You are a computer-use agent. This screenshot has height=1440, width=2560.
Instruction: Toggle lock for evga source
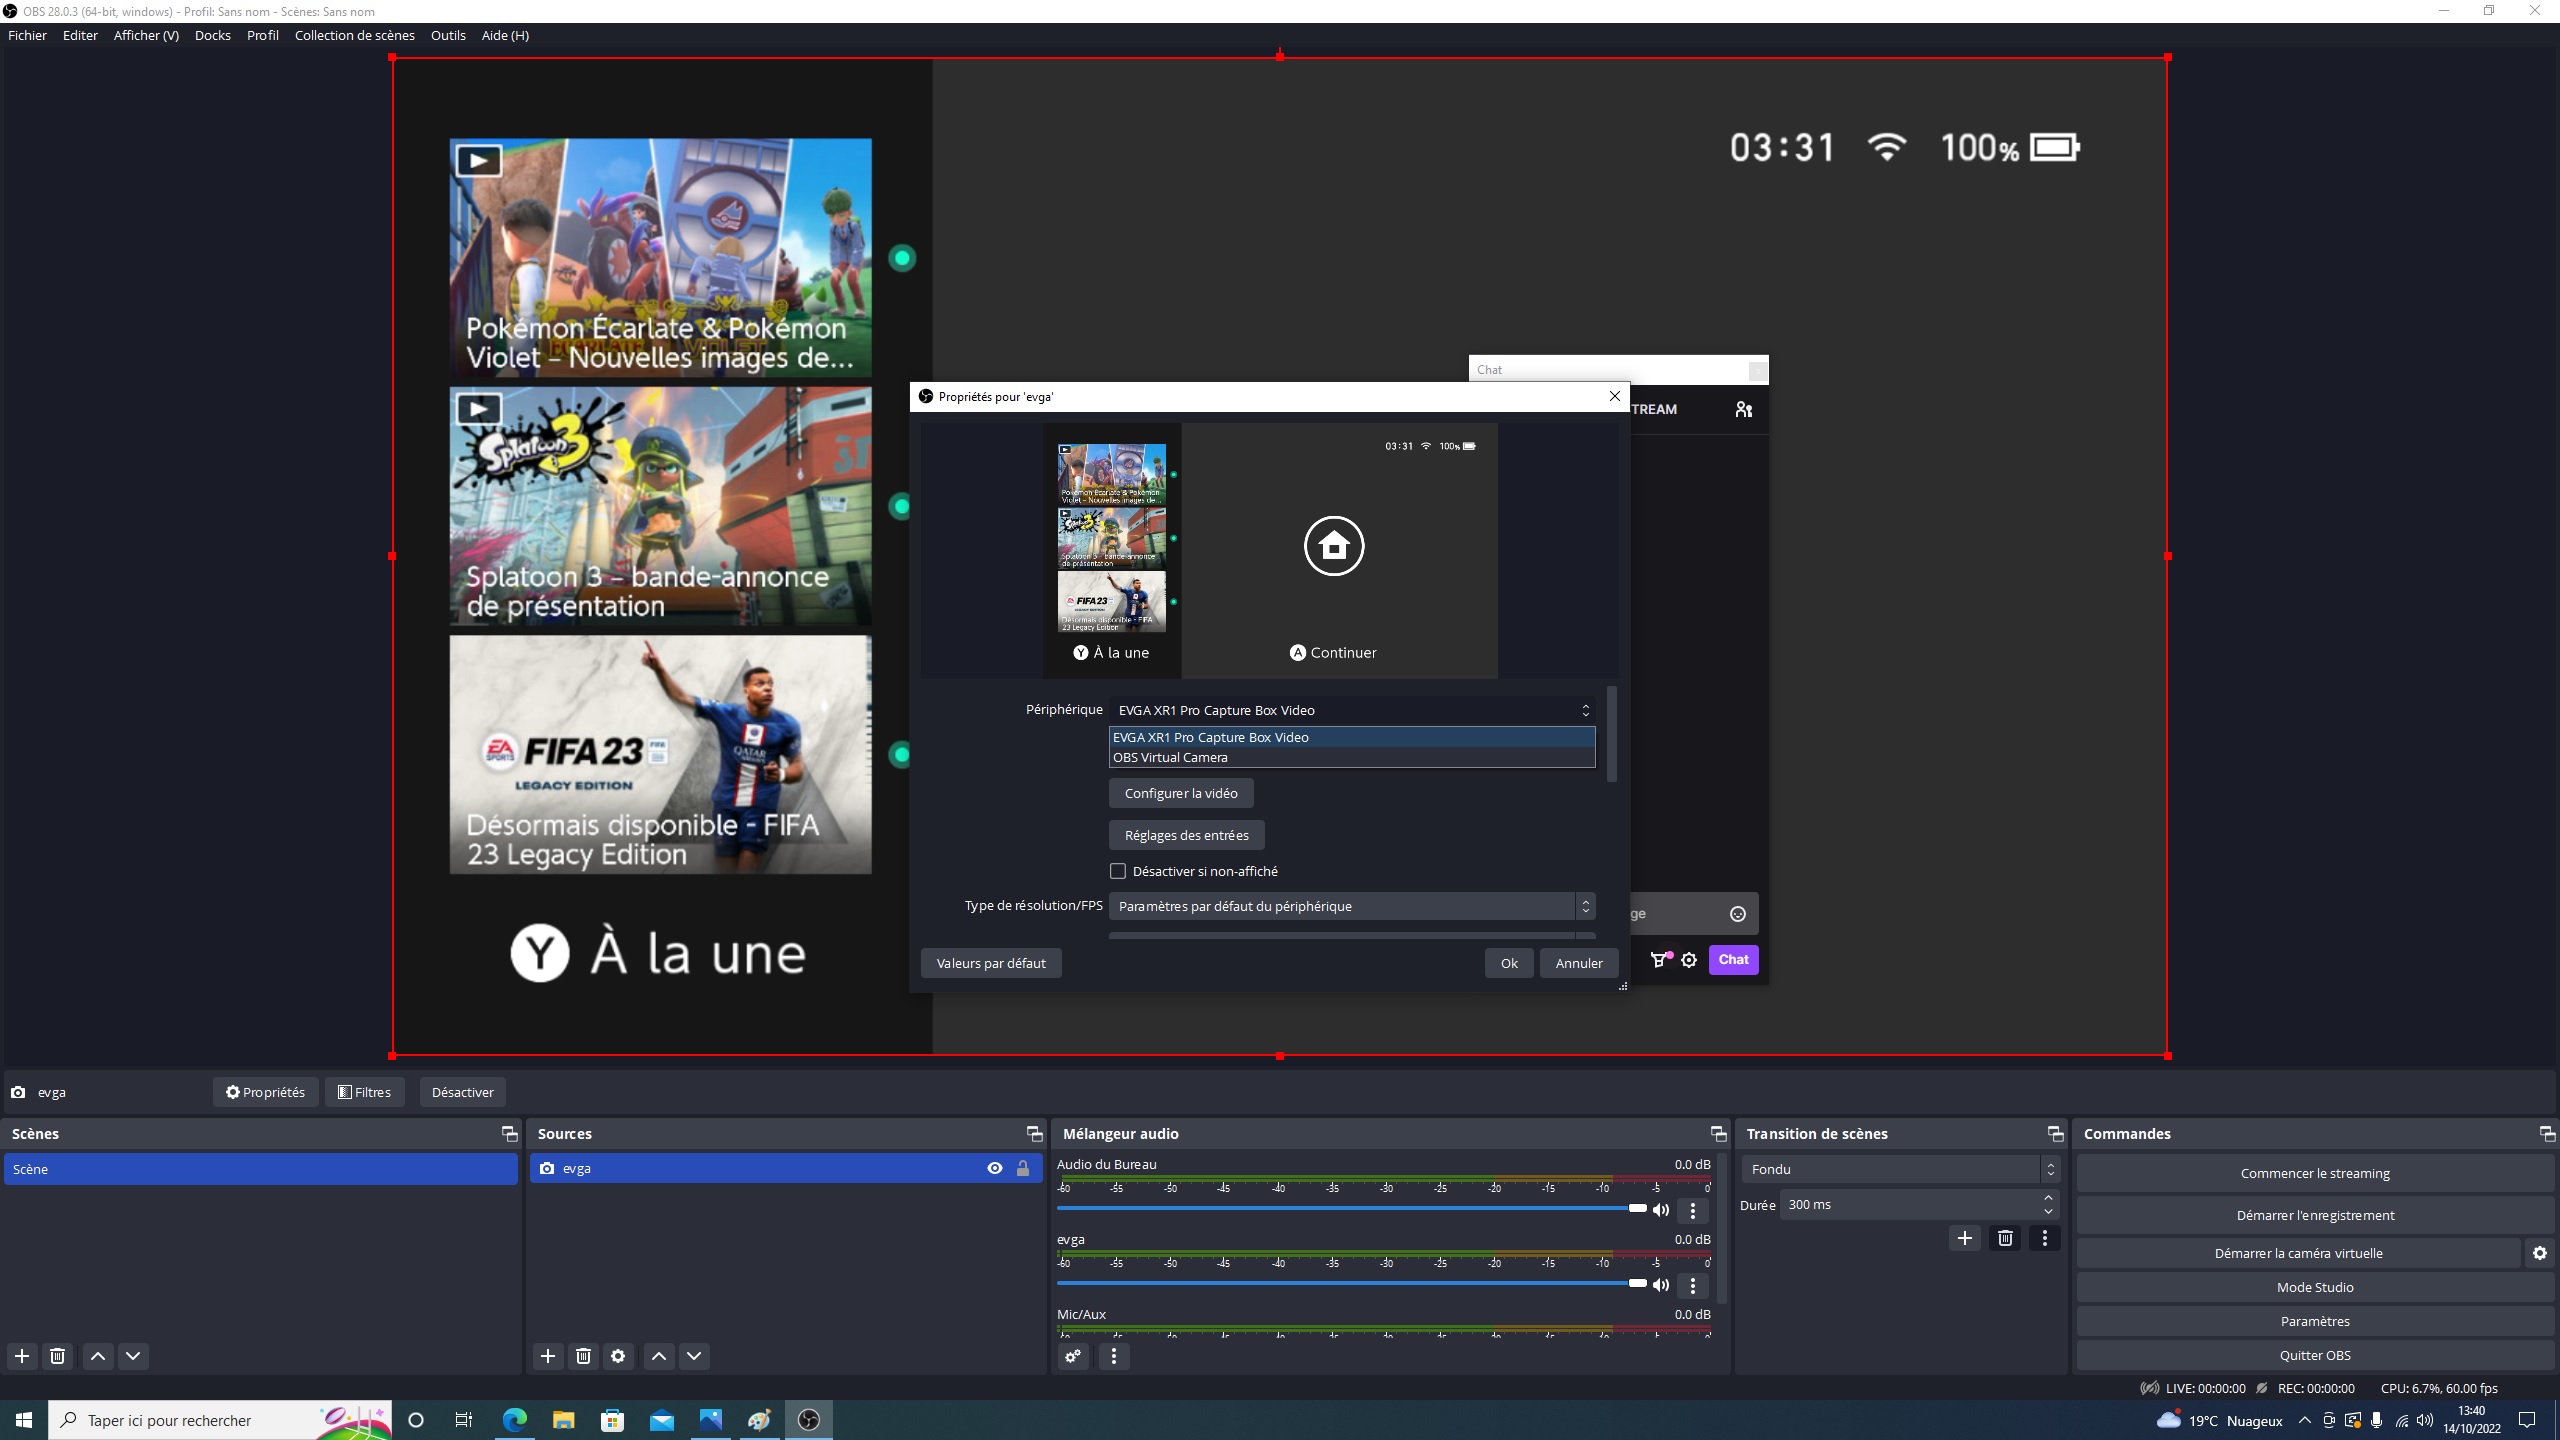1023,1168
